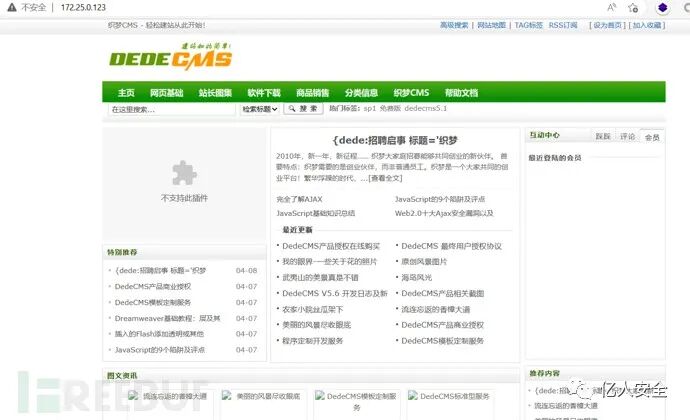The image size is (690, 420).
Task: Click the 流连忘返的香樟大道 thumbnail under 图文资讯
Action: coord(168,396)
